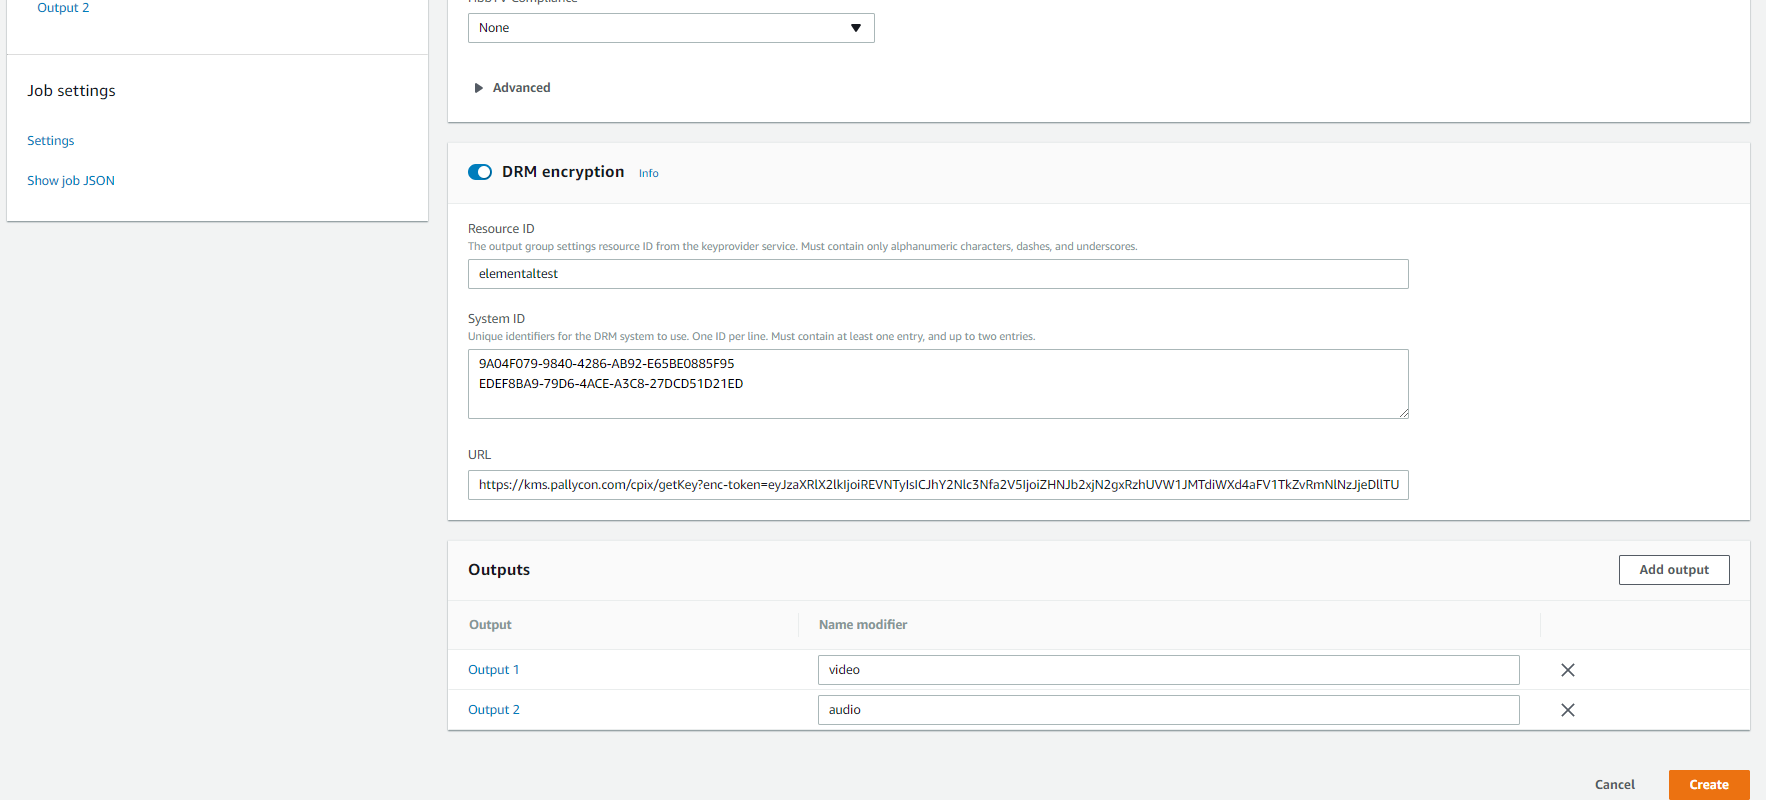Click the Info link beside DRM encryption

point(648,173)
